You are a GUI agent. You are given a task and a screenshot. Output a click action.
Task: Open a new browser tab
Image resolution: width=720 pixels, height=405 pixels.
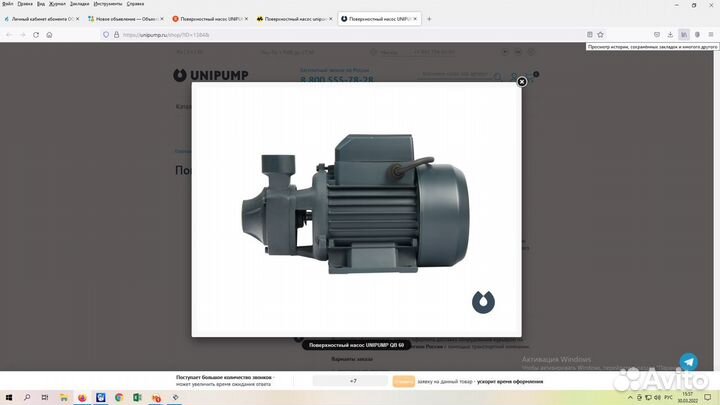(429, 19)
